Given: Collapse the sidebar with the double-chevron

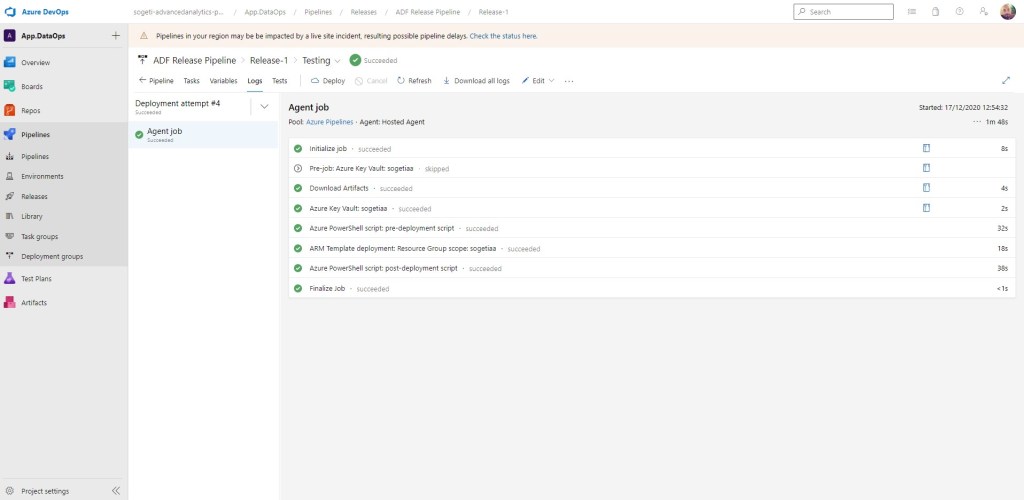Looking at the screenshot, I should click(115, 491).
